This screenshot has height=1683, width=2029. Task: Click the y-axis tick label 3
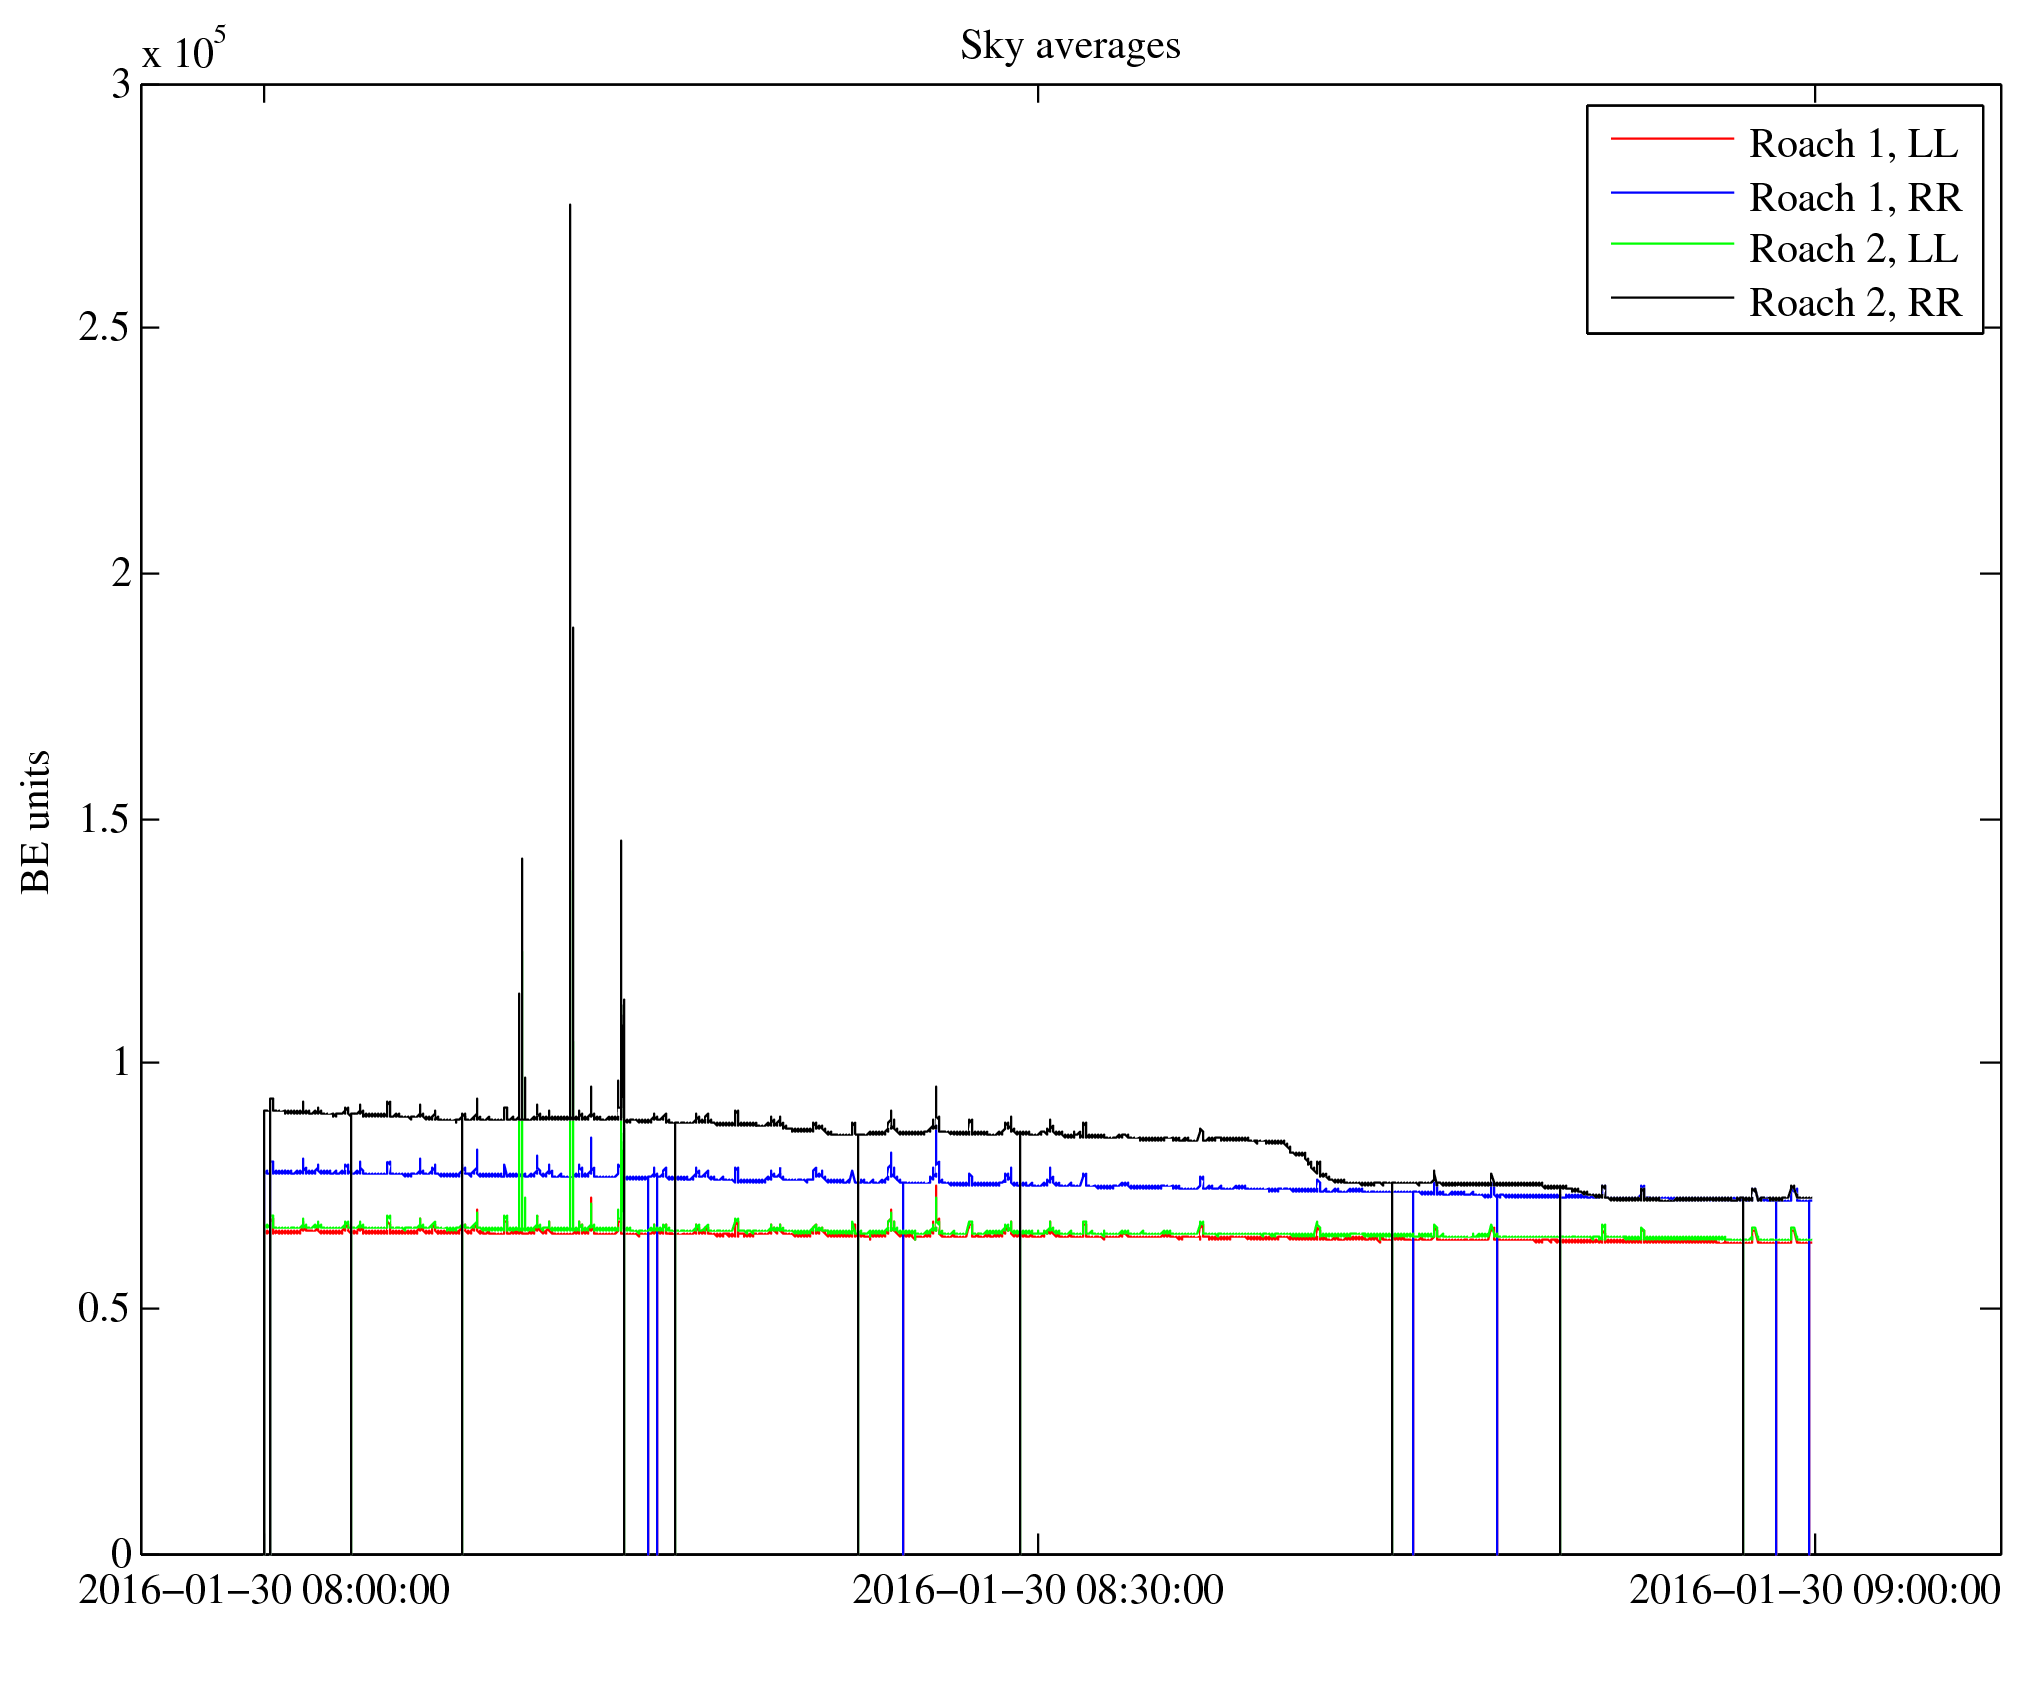point(121,85)
